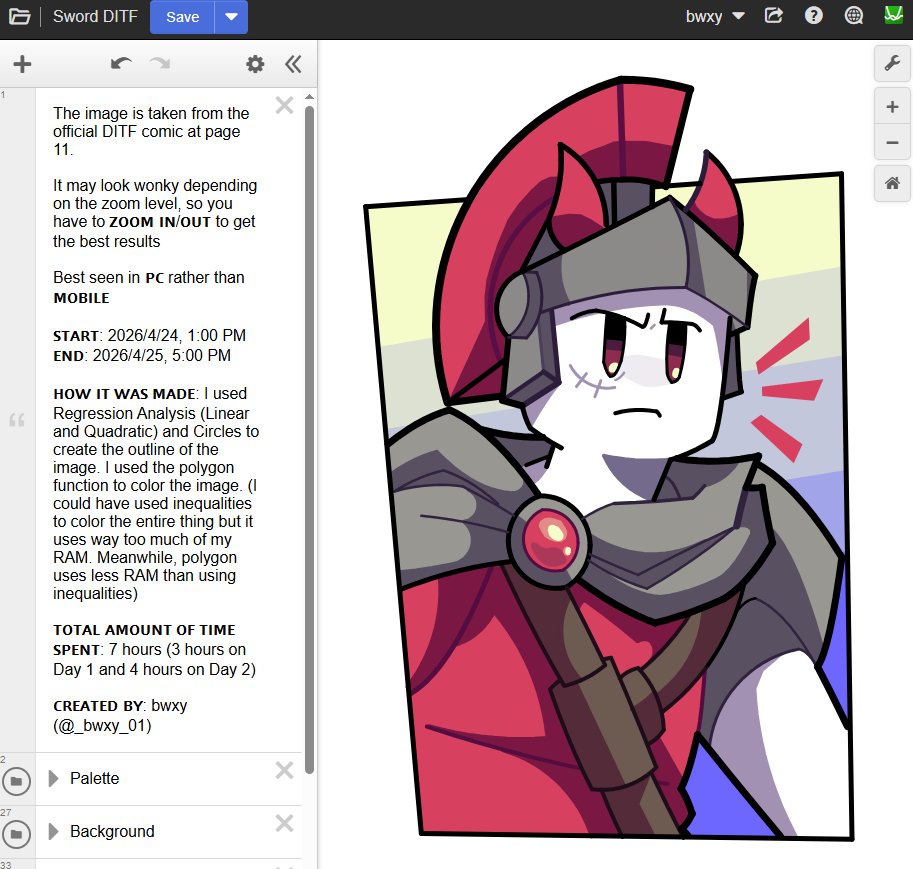The width and height of the screenshot is (913, 869).
Task: Click the Background folder name
Action: coord(112,831)
